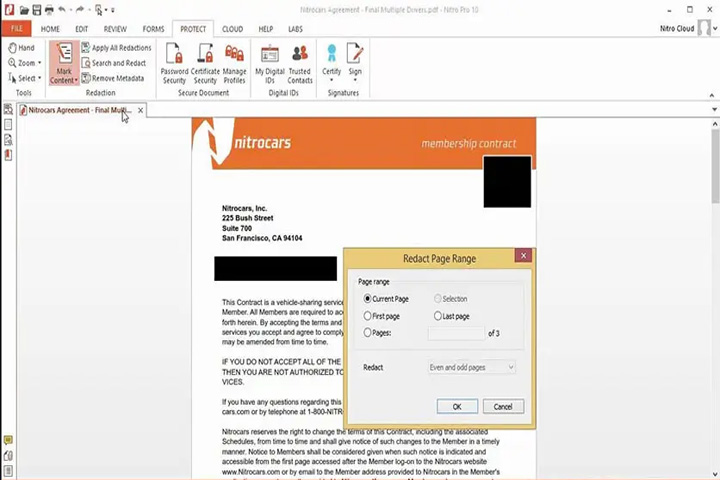Click Remove Metadata
The height and width of the screenshot is (480, 720).
point(112,78)
